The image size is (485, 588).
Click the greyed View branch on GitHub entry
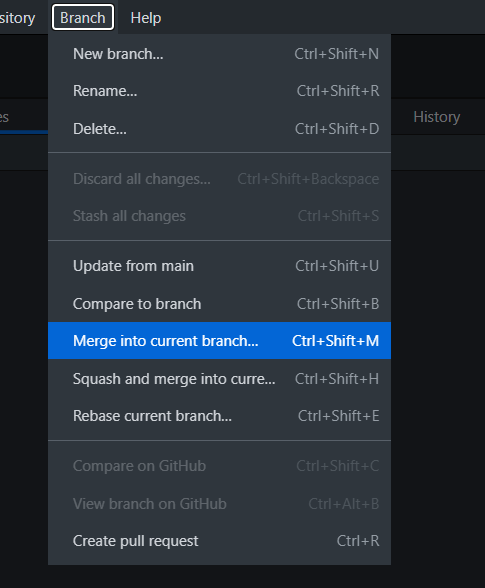coord(219,504)
